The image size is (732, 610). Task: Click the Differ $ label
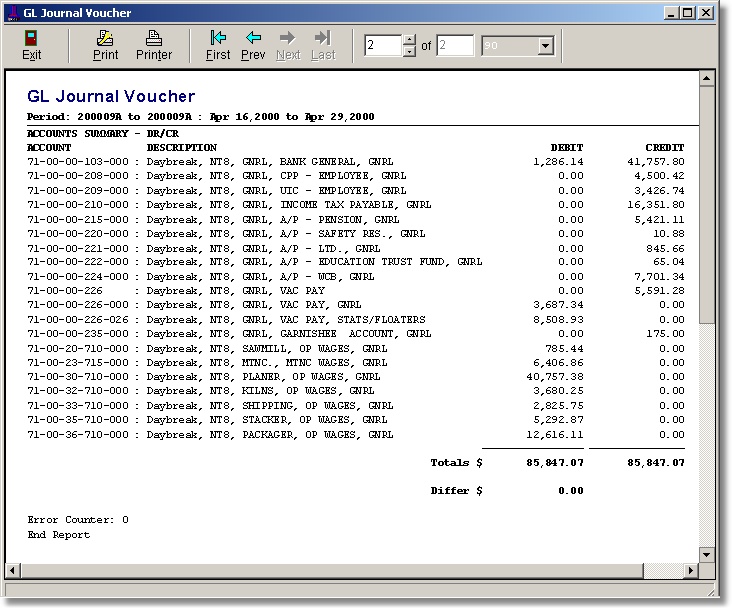[456, 491]
